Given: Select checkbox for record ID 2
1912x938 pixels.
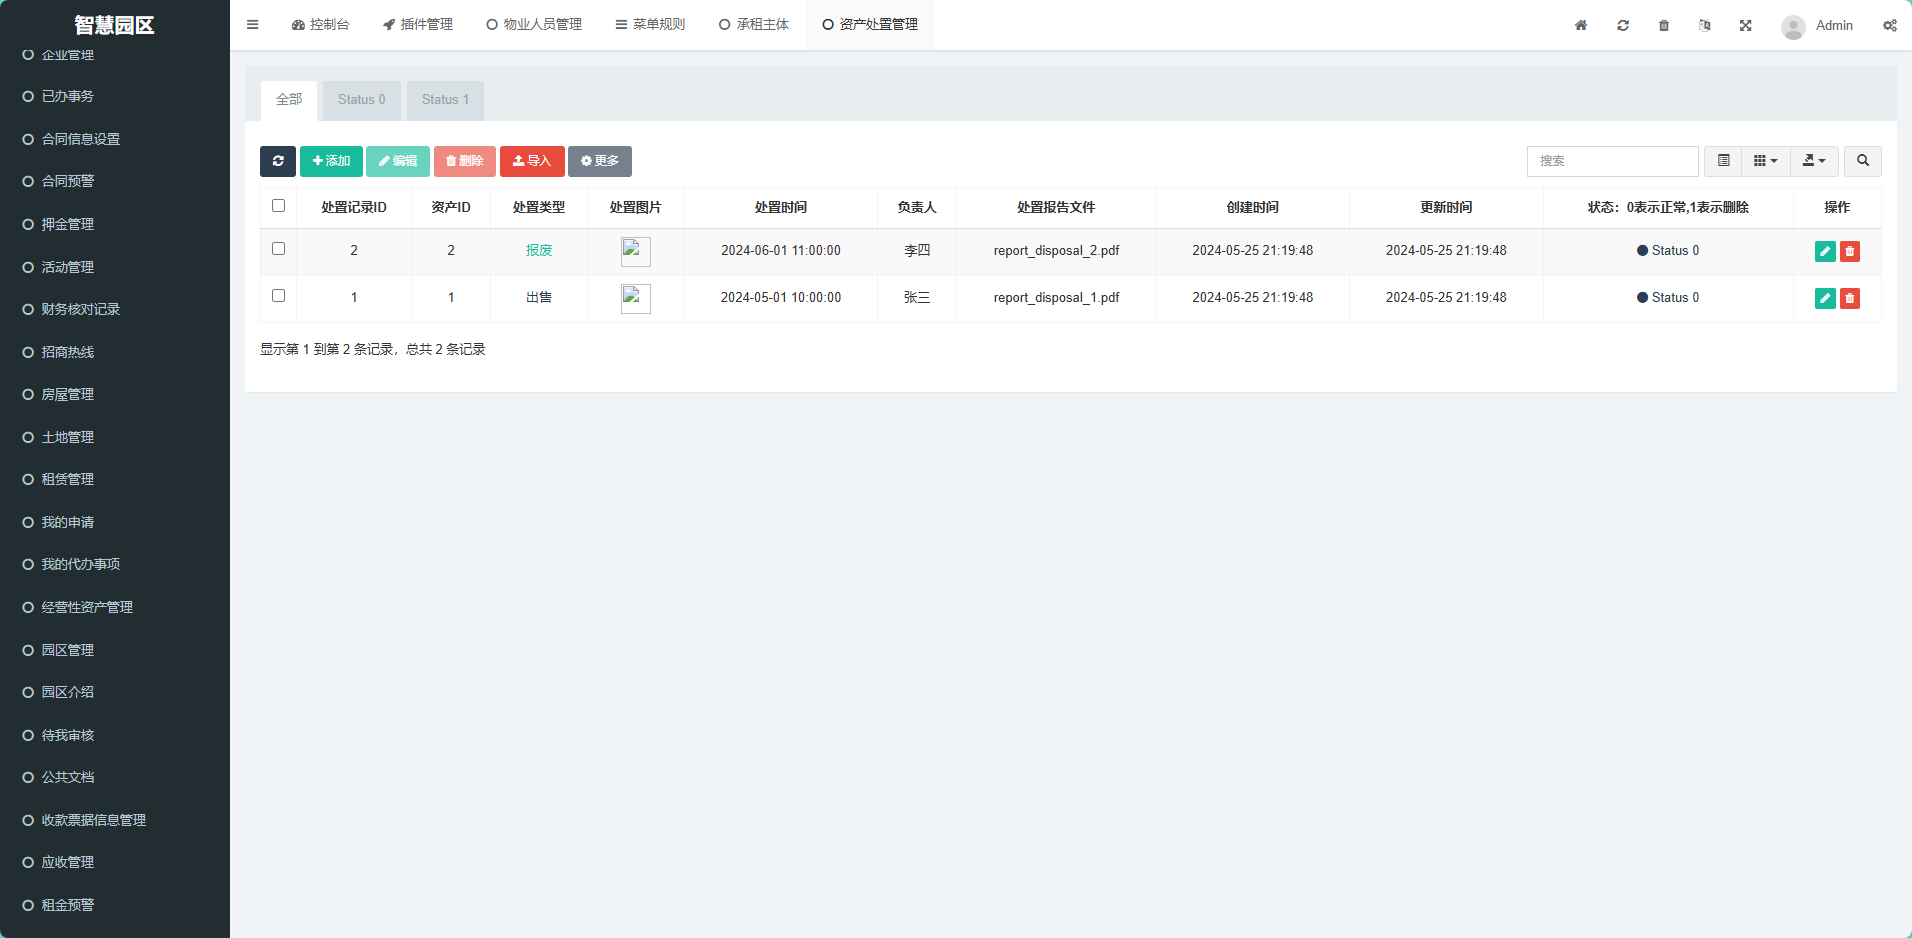Looking at the screenshot, I should point(279,249).
